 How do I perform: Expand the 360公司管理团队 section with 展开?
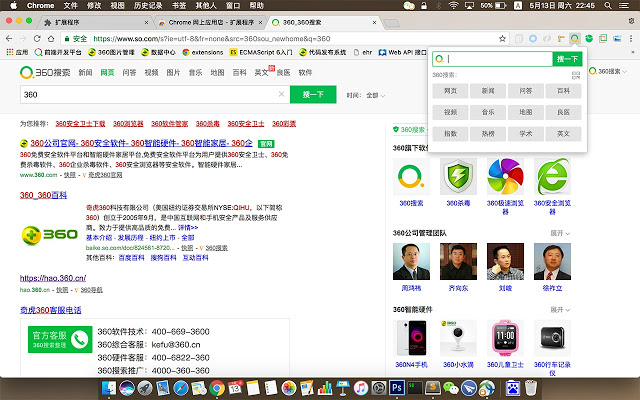(560, 233)
